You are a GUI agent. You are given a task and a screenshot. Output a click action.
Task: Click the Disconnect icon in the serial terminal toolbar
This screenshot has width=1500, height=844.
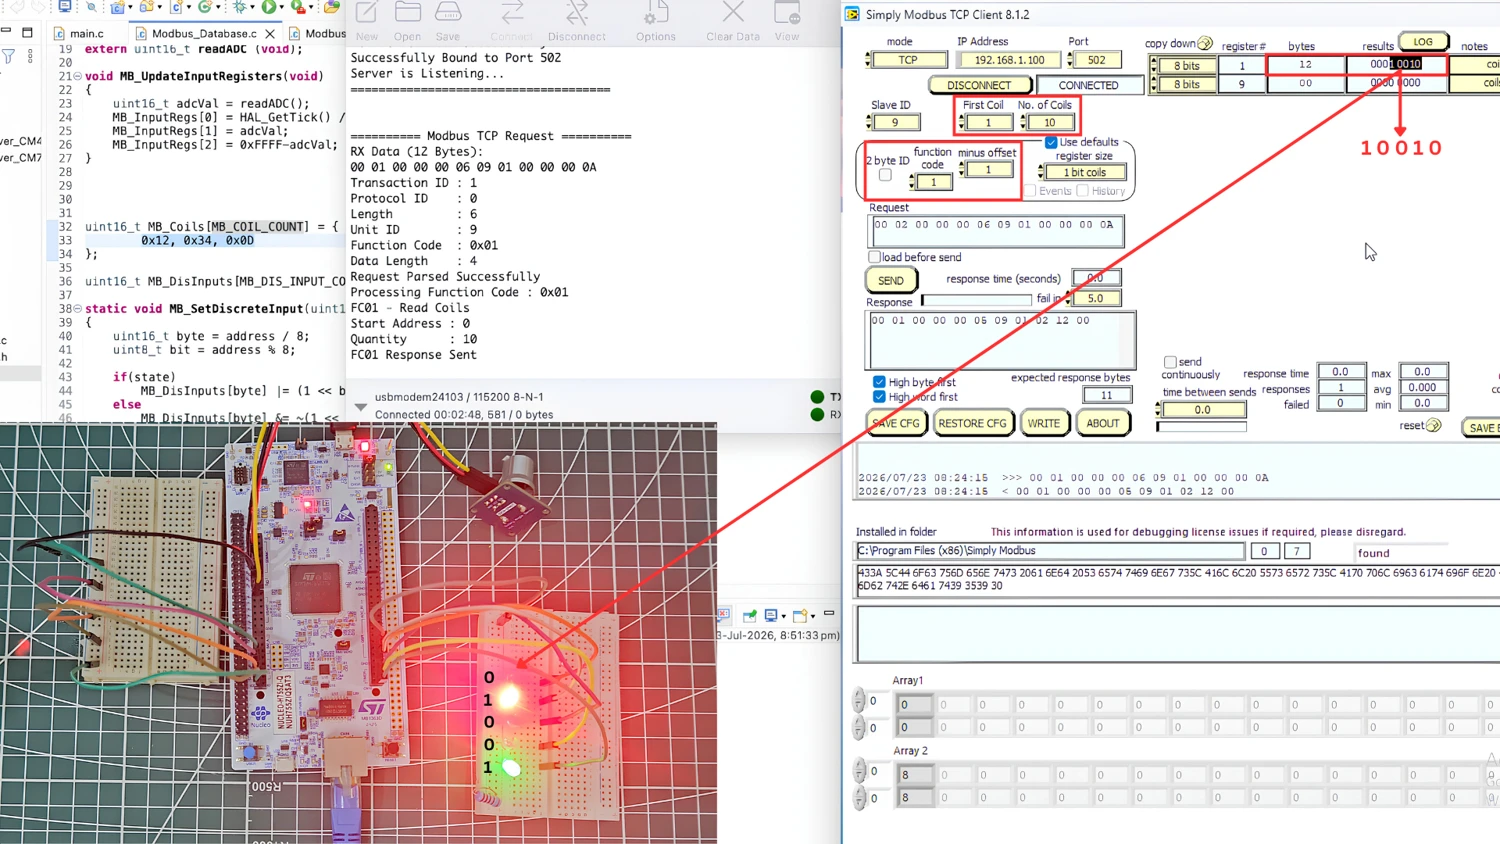pos(577,13)
